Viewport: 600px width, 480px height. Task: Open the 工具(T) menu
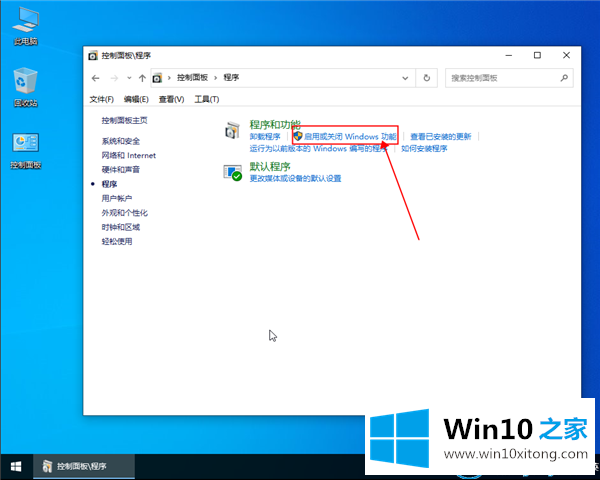207,100
